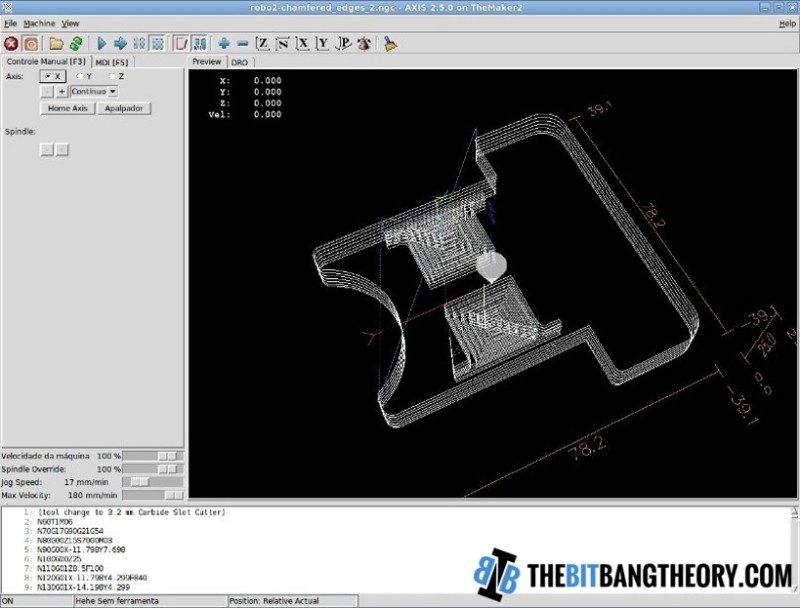The height and width of the screenshot is (608, 800).
Task: Run the program with play icon
Action: (101, 43)
